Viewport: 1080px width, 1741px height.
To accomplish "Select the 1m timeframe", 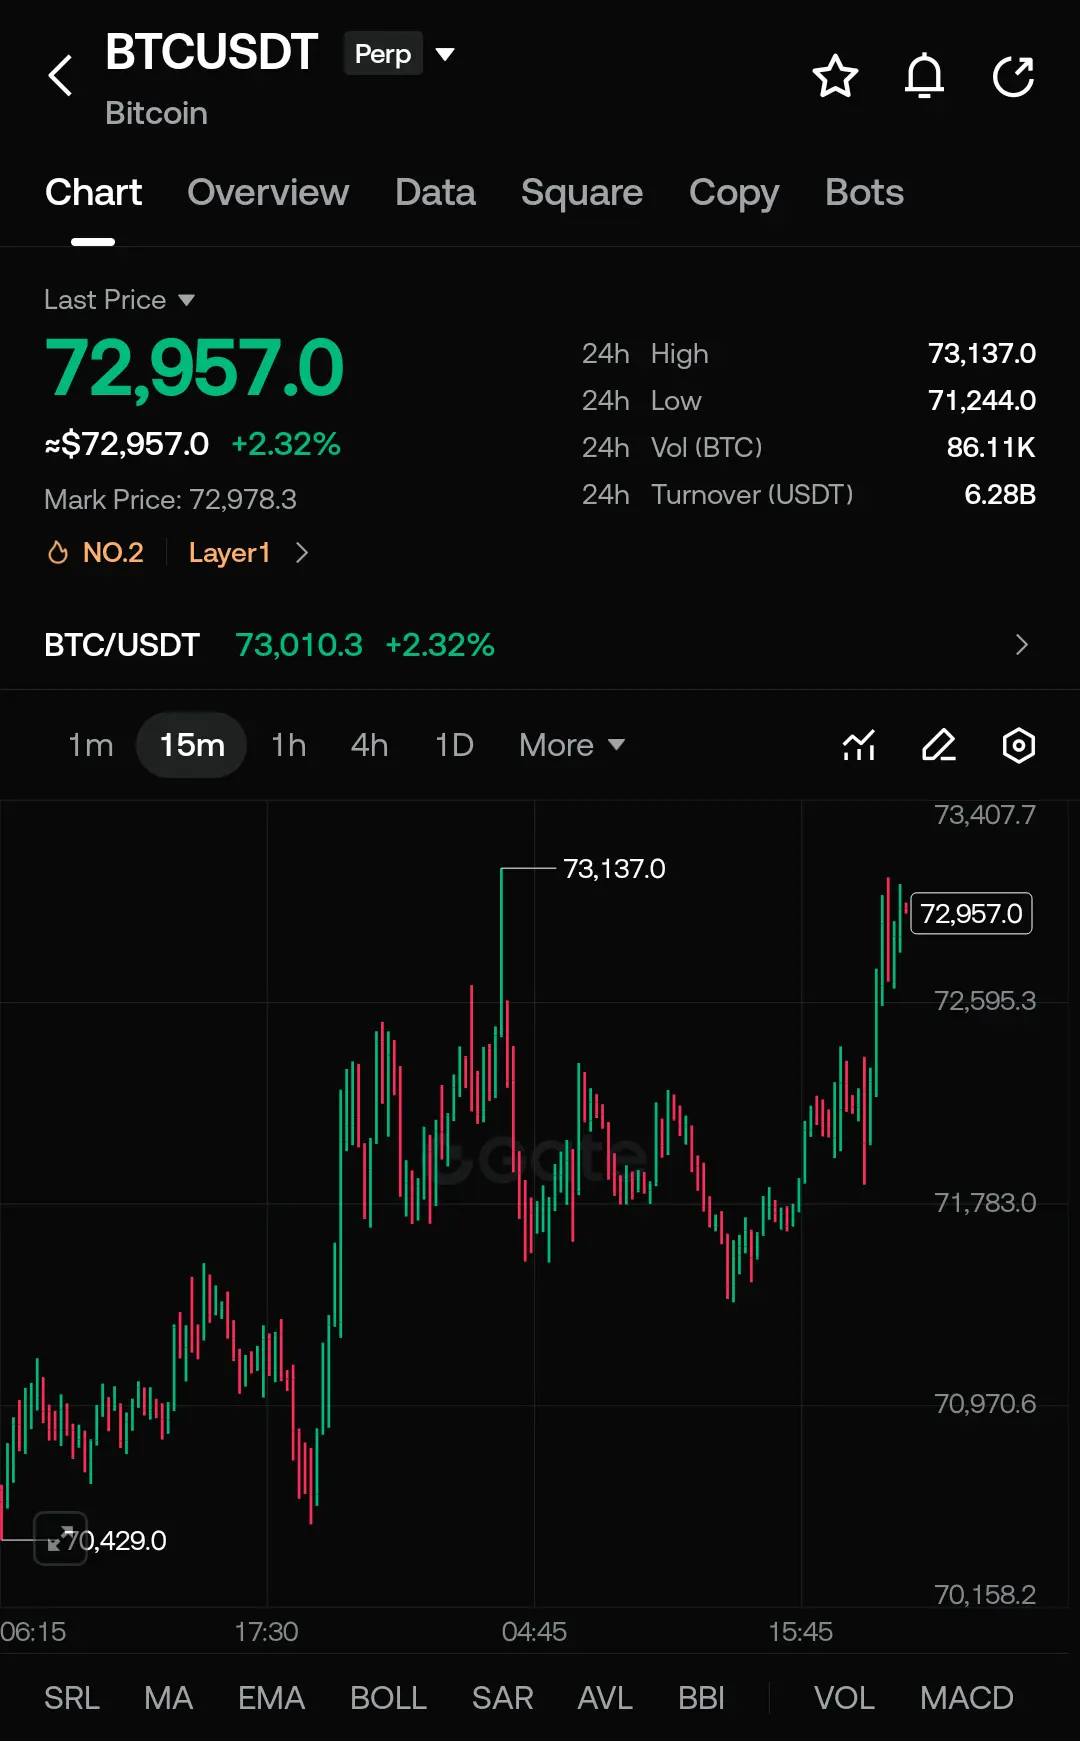I will click(x=90, y=745).
